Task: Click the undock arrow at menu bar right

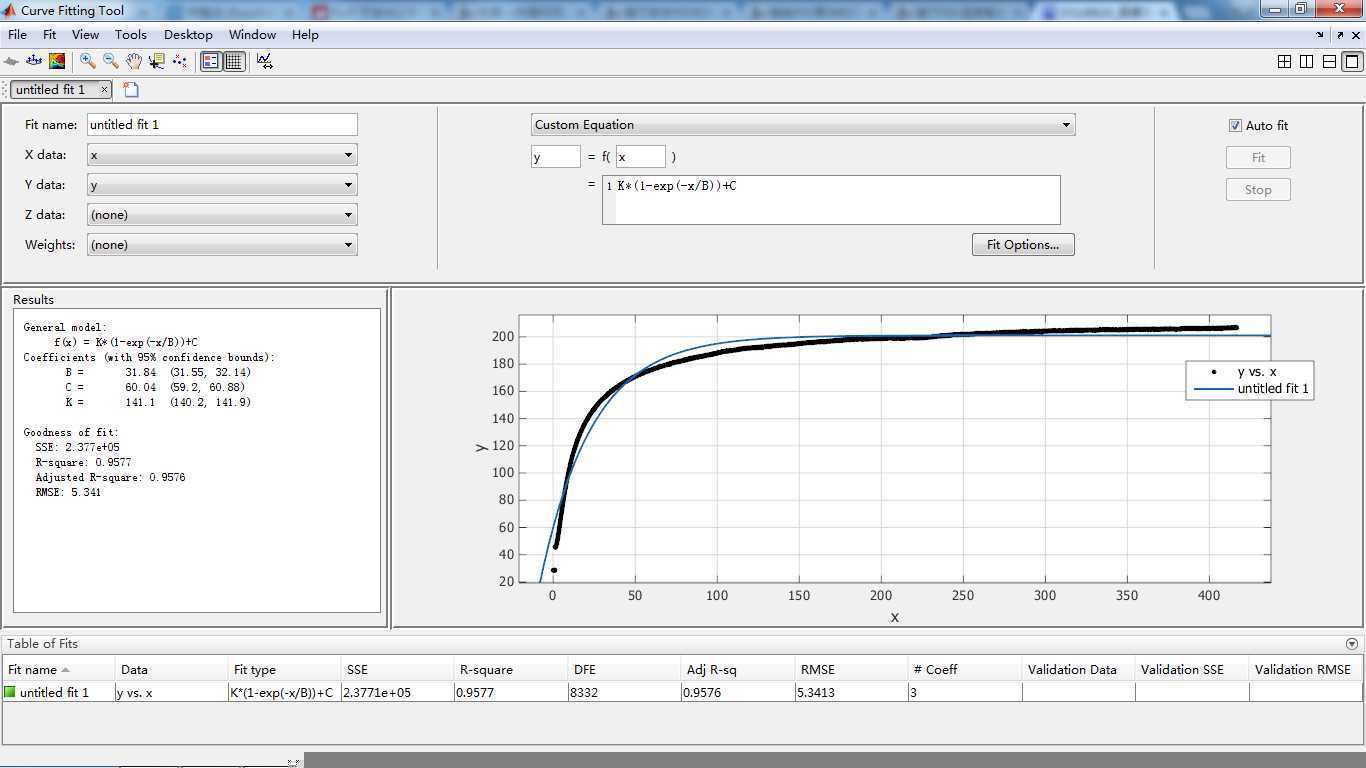Action: [1340, 35]
